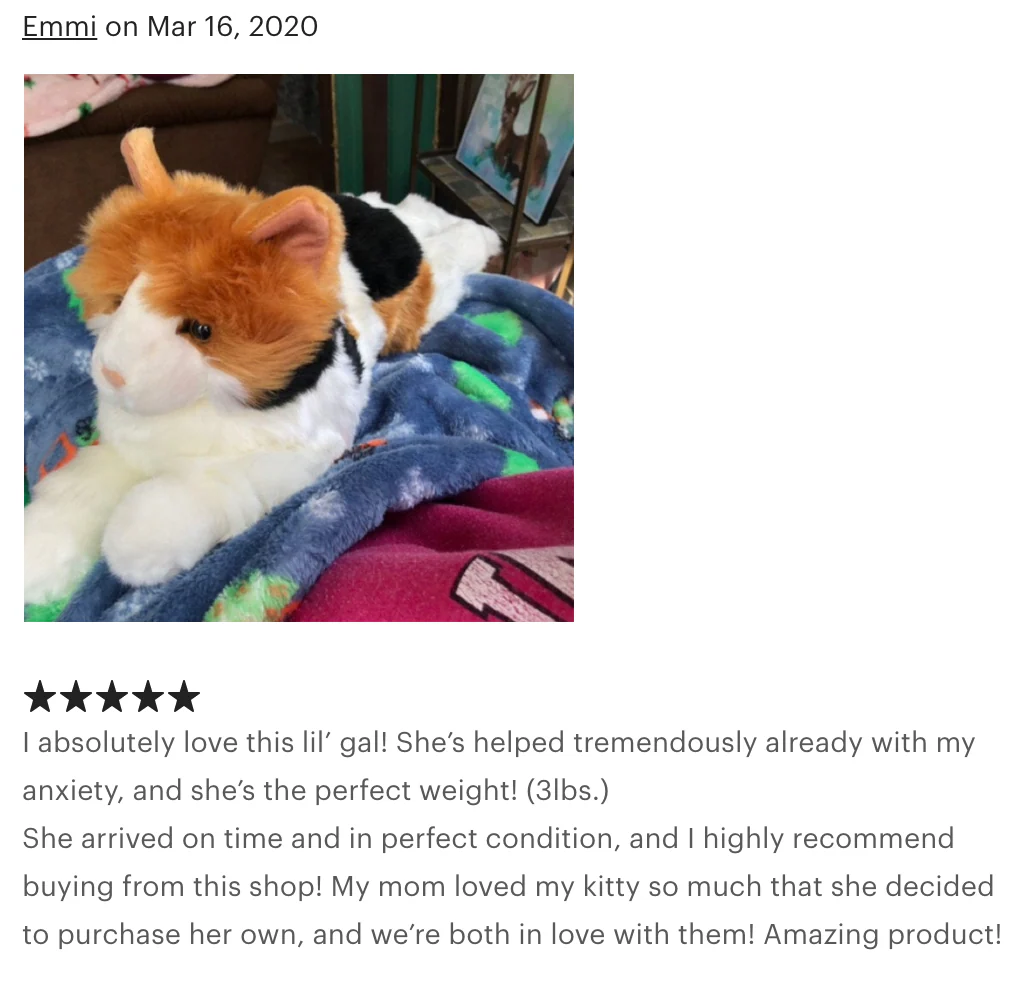Open the plush calico cat review photo
This screenshot has width=1028, height=982.
pyautogui.click(x=299, y=347)
